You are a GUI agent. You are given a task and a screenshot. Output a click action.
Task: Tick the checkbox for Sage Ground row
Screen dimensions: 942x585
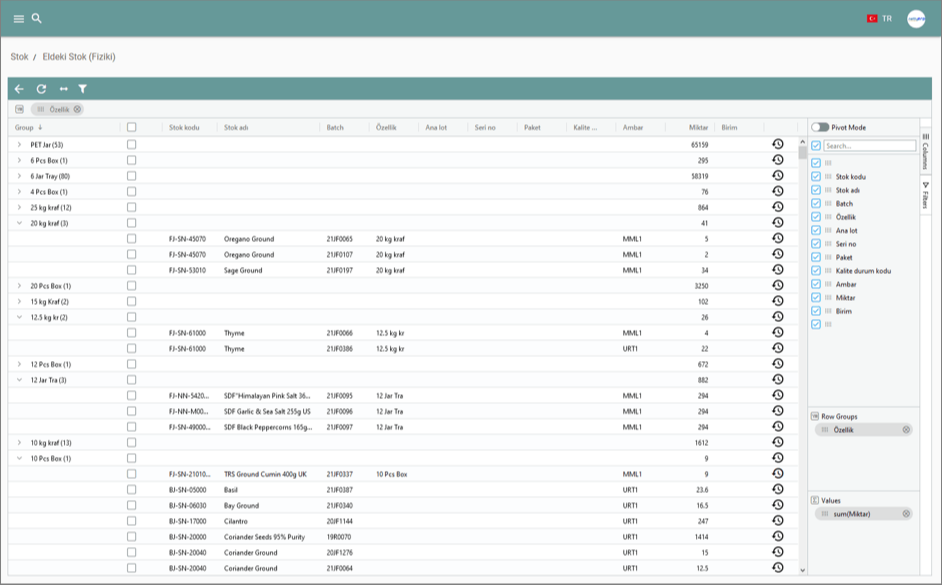click(x=131, y=270)
